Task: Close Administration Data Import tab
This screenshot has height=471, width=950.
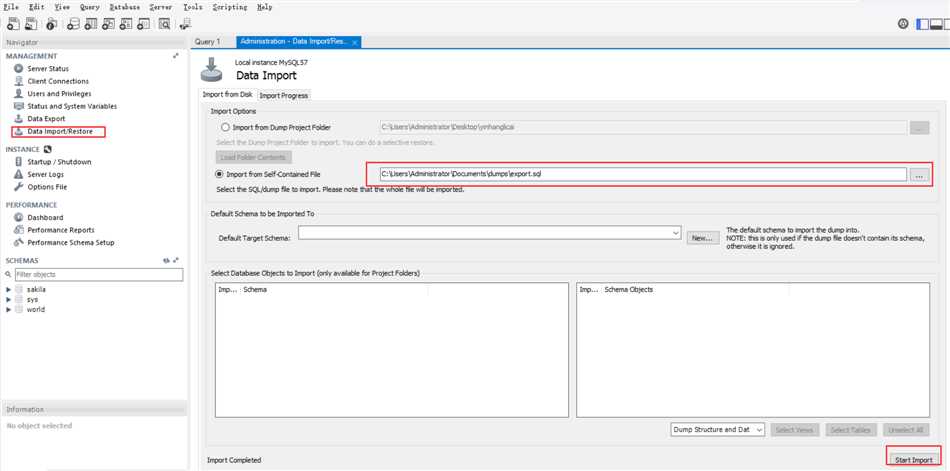Action: (354, 42)
